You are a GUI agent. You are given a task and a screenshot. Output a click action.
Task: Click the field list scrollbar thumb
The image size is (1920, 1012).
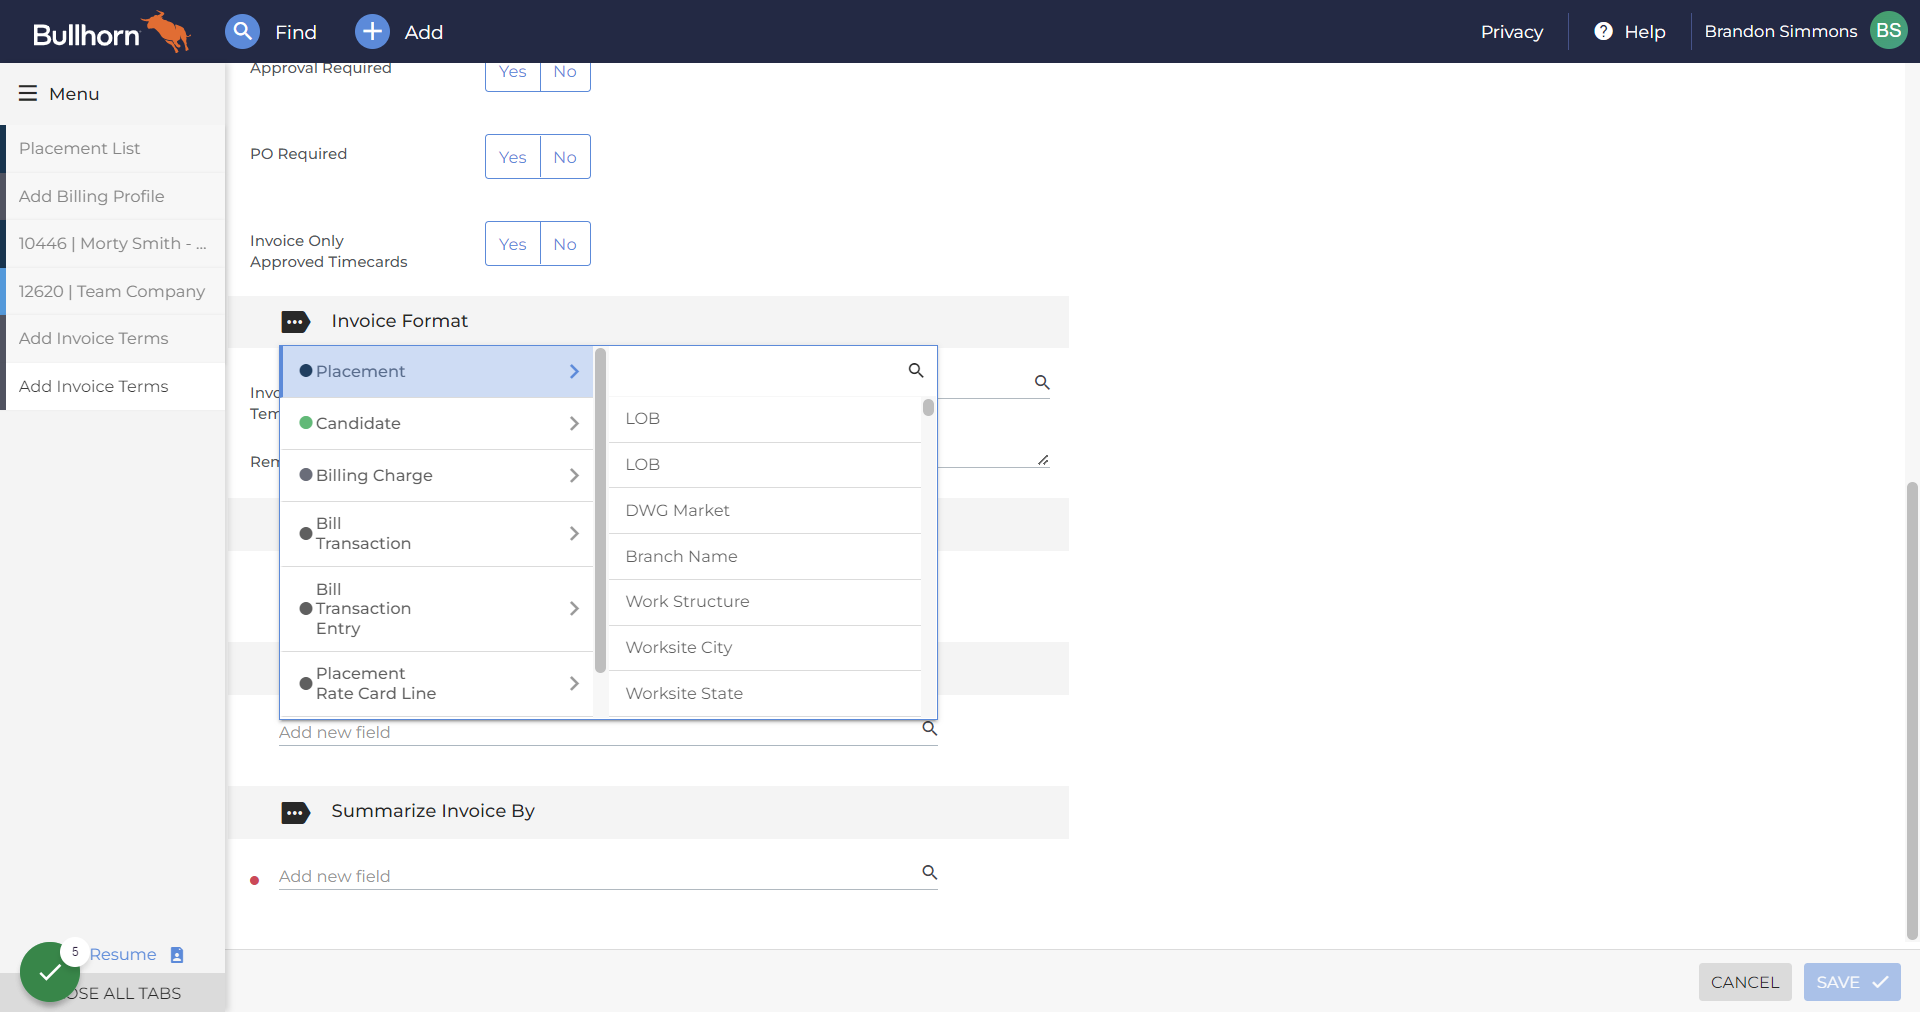[928, 407]
